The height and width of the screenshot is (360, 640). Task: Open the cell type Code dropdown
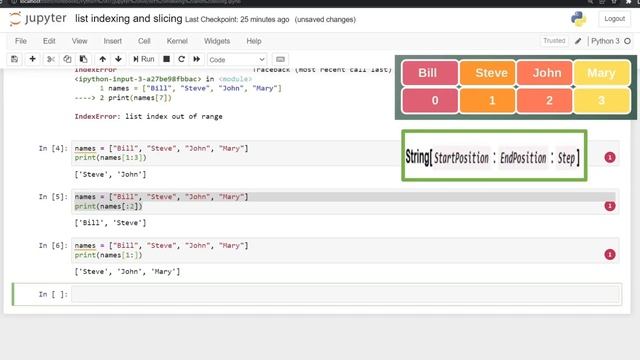(237, 60)
